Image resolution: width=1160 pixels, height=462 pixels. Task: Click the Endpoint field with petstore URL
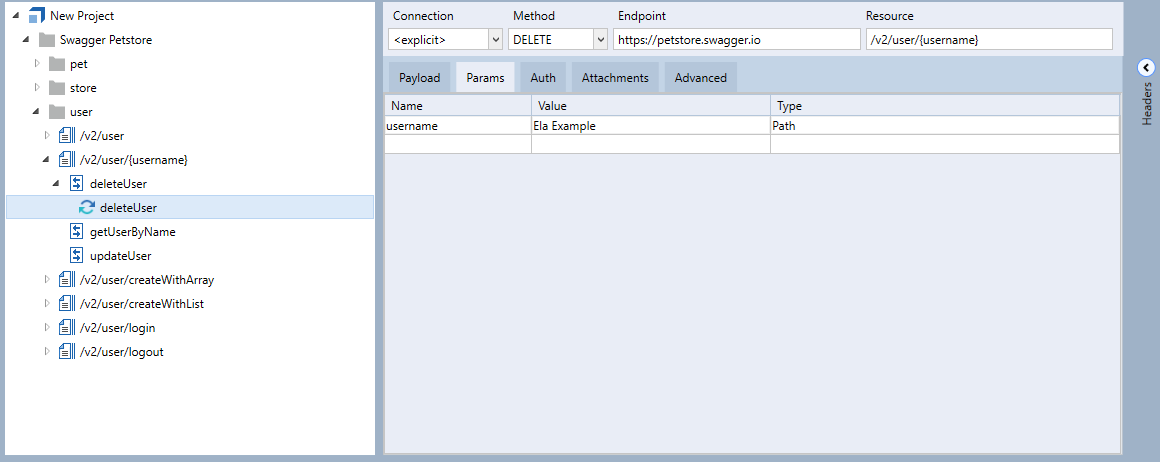tap(737, 39)
